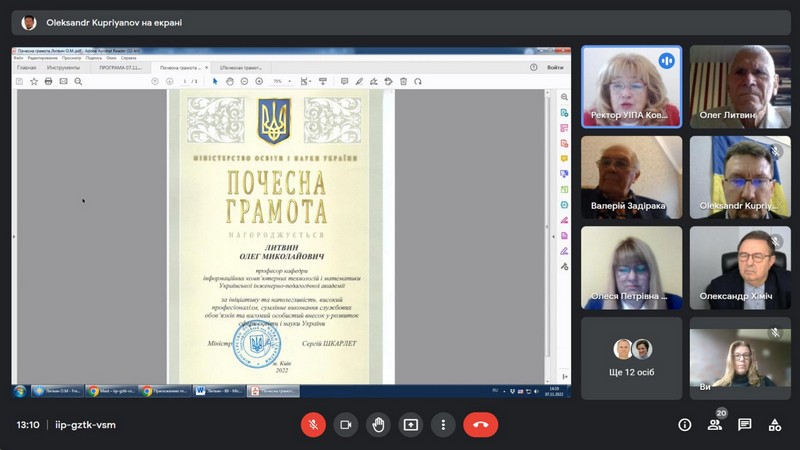Select the highlight pen tool

[x=359, y=81]
